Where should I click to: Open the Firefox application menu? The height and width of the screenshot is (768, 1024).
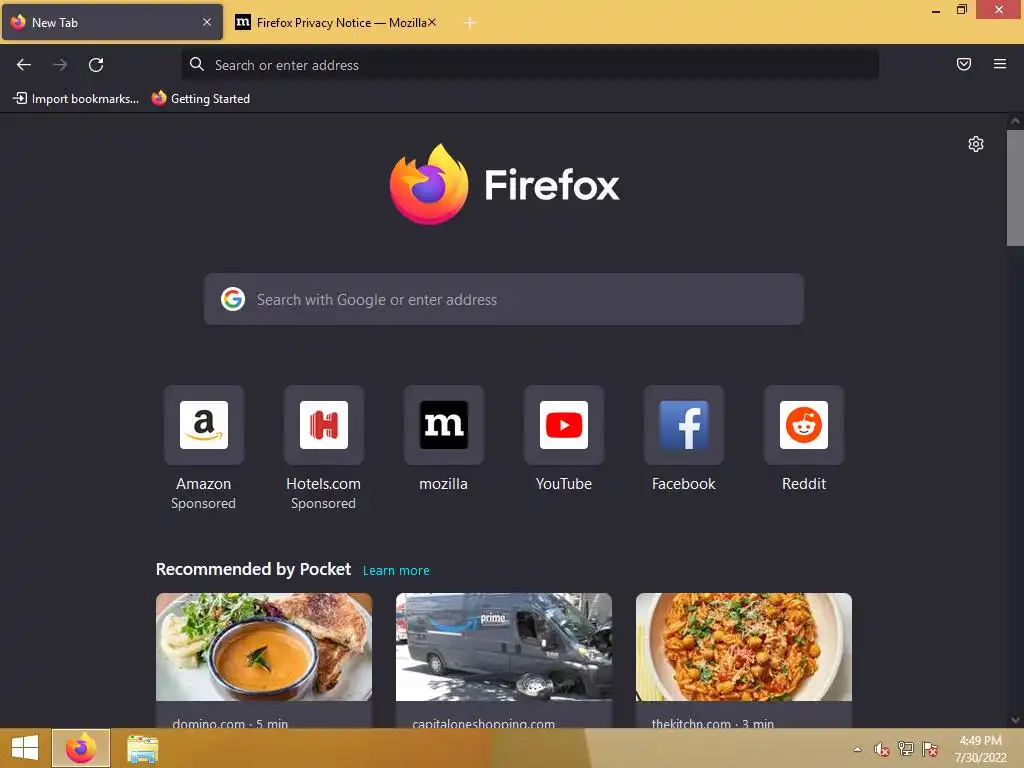coord(999,64)
